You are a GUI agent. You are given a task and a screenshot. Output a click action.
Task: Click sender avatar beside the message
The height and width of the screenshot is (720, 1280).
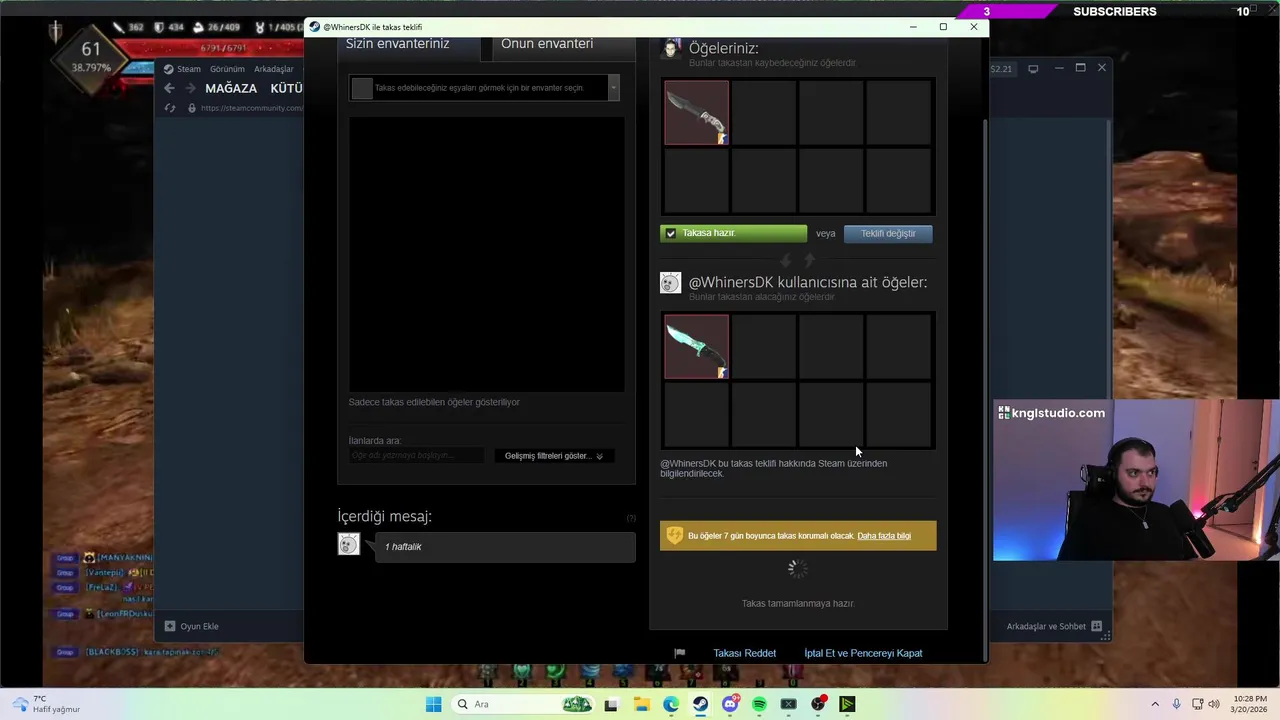pos(348,544)
